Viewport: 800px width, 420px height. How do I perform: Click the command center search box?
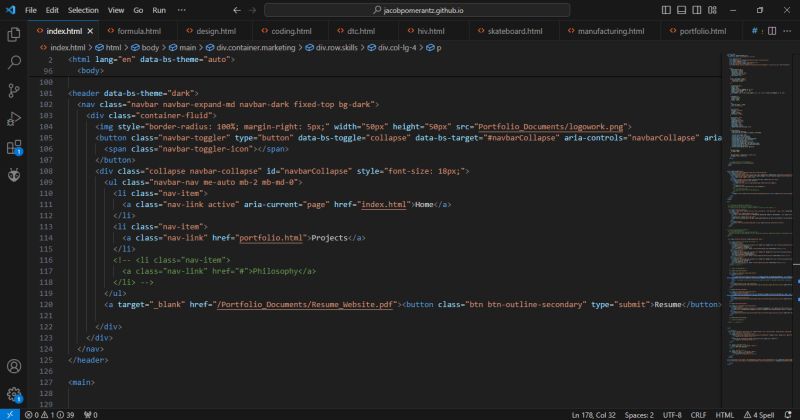point(417,10)
